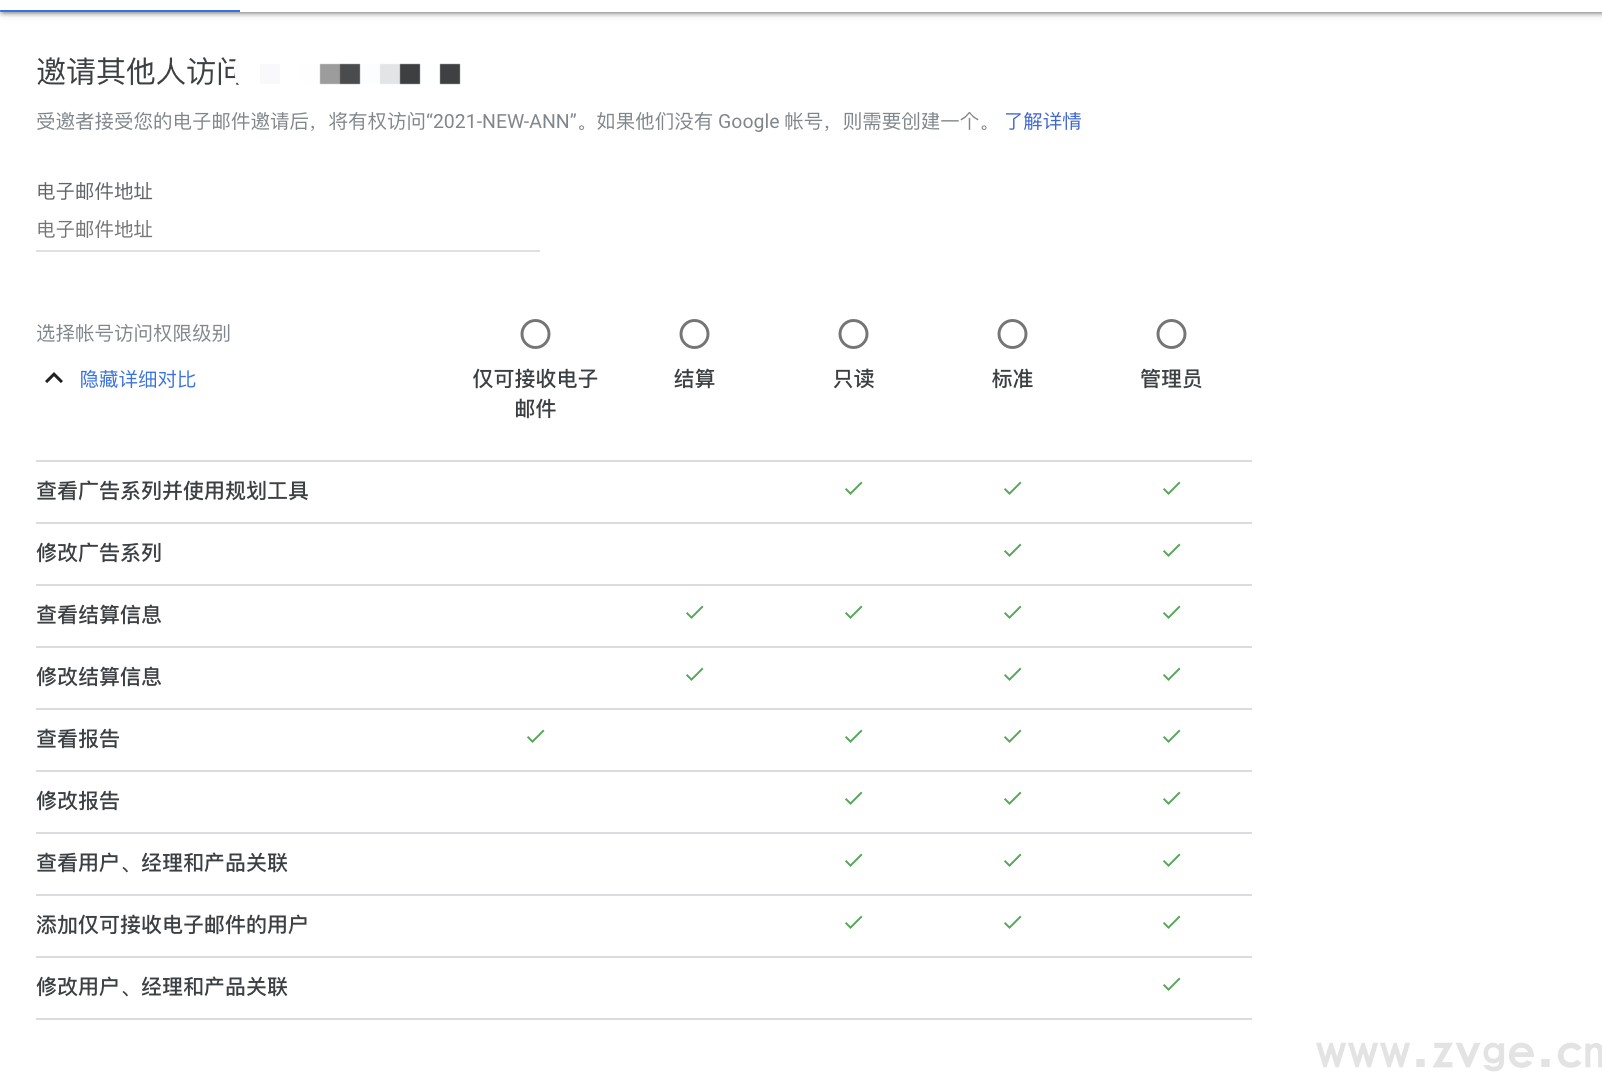点击电子邮件地址输入框
Screen dimensions: 1602x1072
coord(287,229)
